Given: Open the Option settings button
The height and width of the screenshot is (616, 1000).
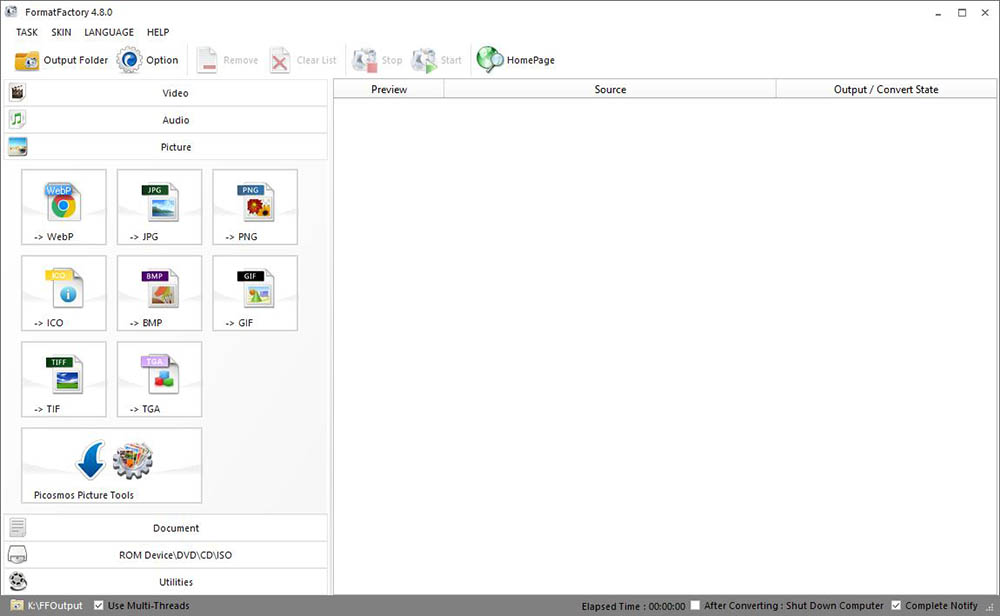Looking at the screenshot, I should tap(148, 60).
